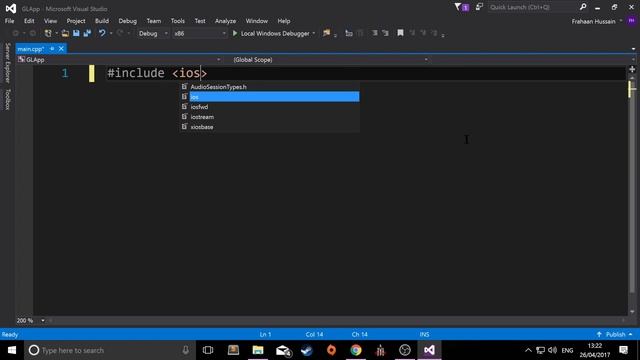640x360 pixels.
Task: Open the Build menu
Action: click(x=102, y=21)
